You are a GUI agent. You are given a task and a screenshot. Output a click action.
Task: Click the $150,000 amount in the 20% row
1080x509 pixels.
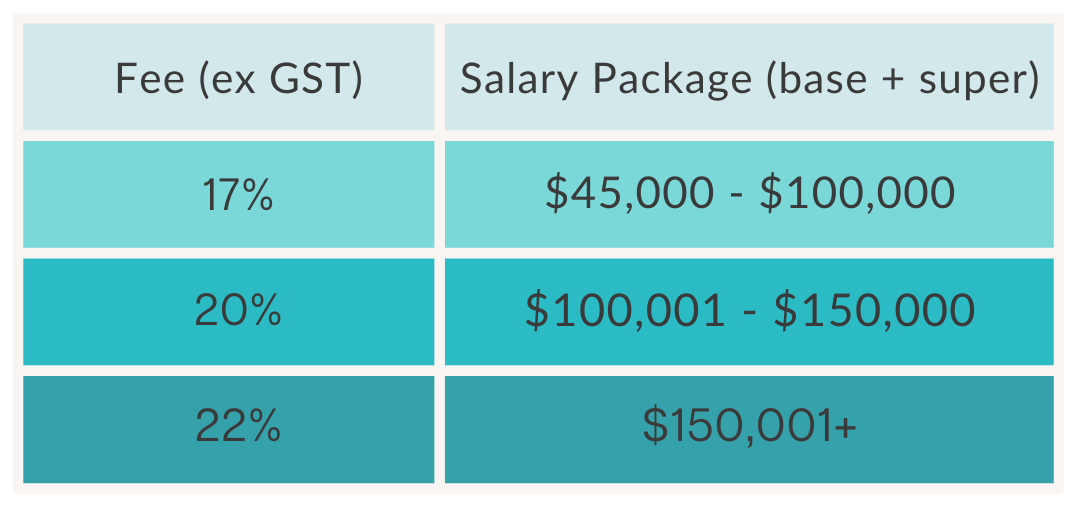(873, 311)
